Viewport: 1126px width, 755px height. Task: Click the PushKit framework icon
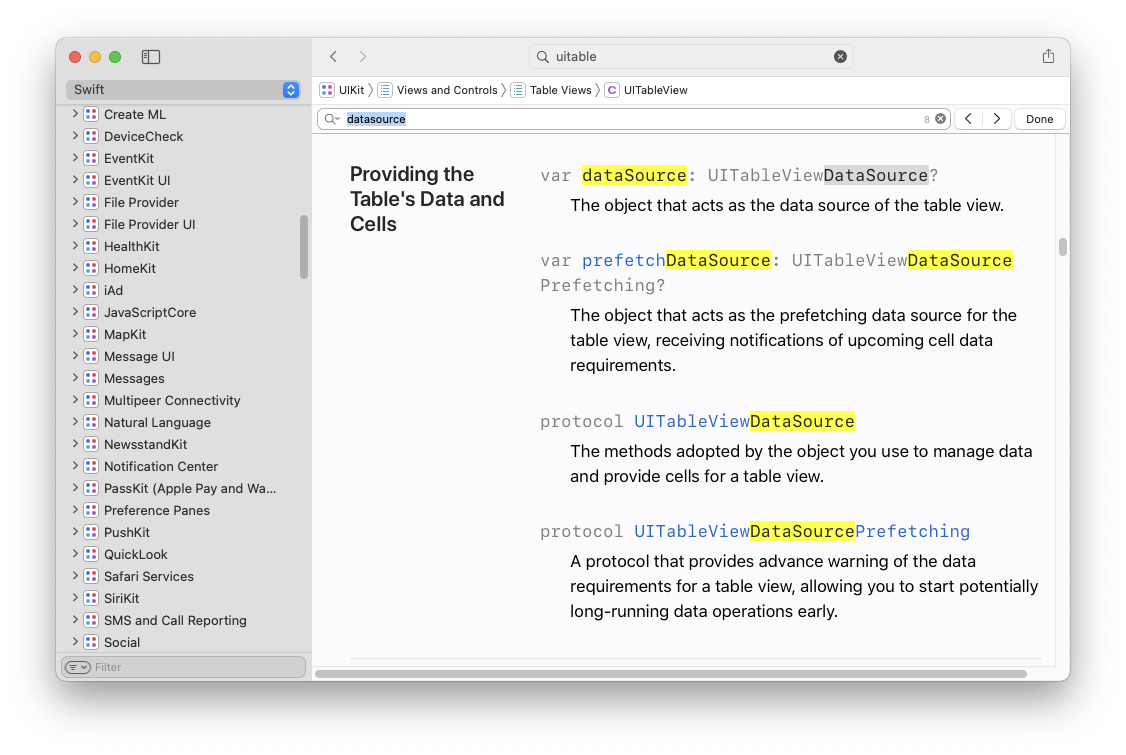pos(91,532)
